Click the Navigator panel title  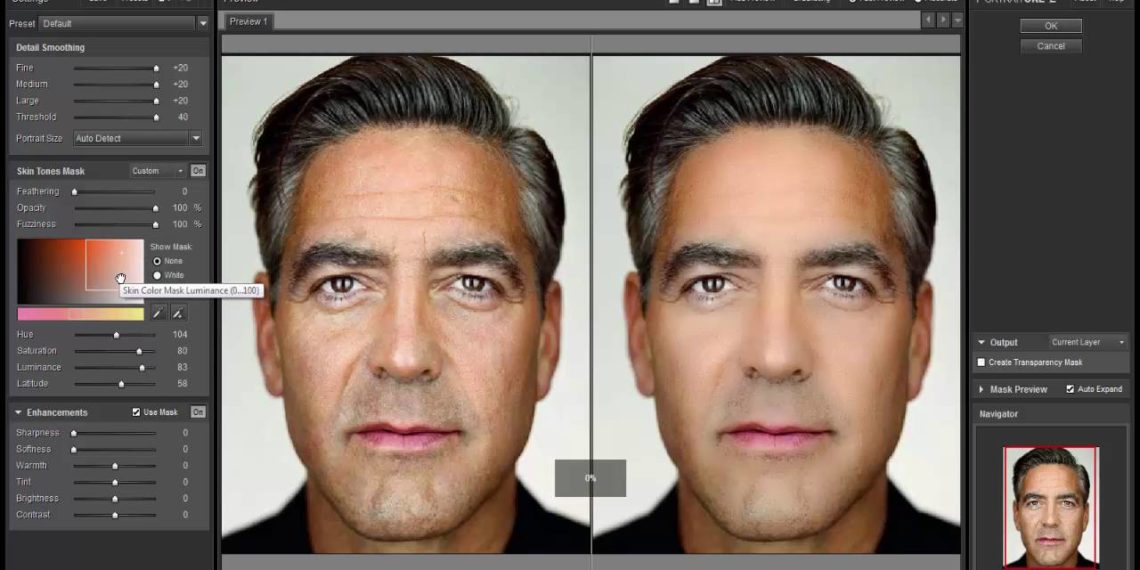(998, 414)
